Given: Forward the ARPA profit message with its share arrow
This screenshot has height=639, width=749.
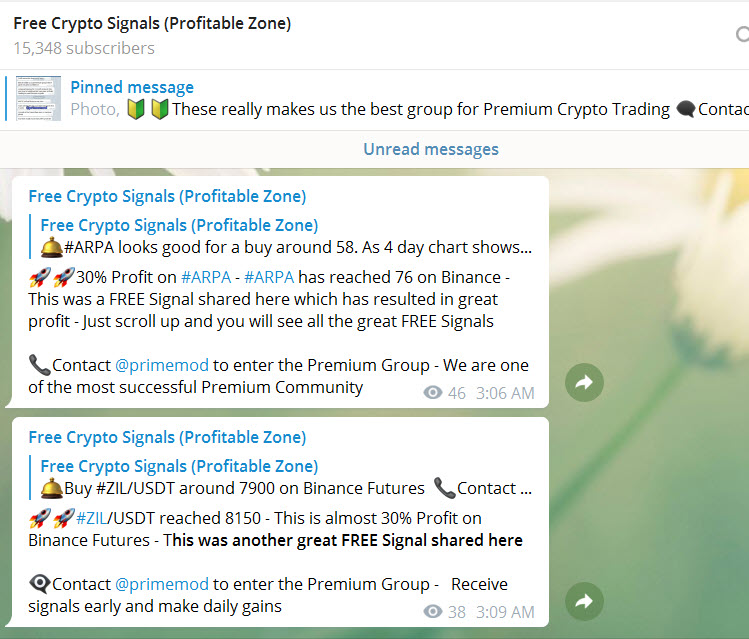Looking at the screenshot, I should 584,382.
